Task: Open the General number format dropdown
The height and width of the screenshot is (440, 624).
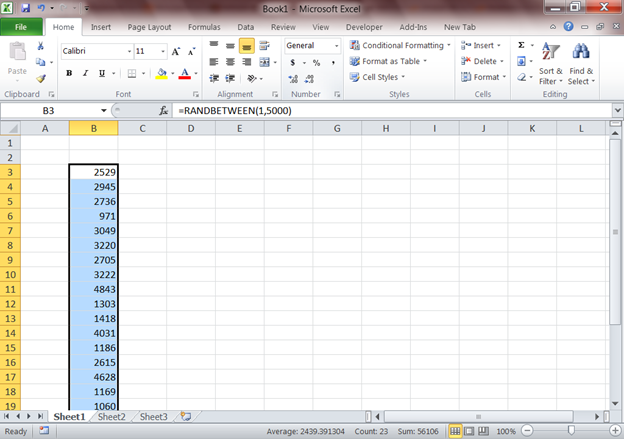Action: click(x=336, y=46)
